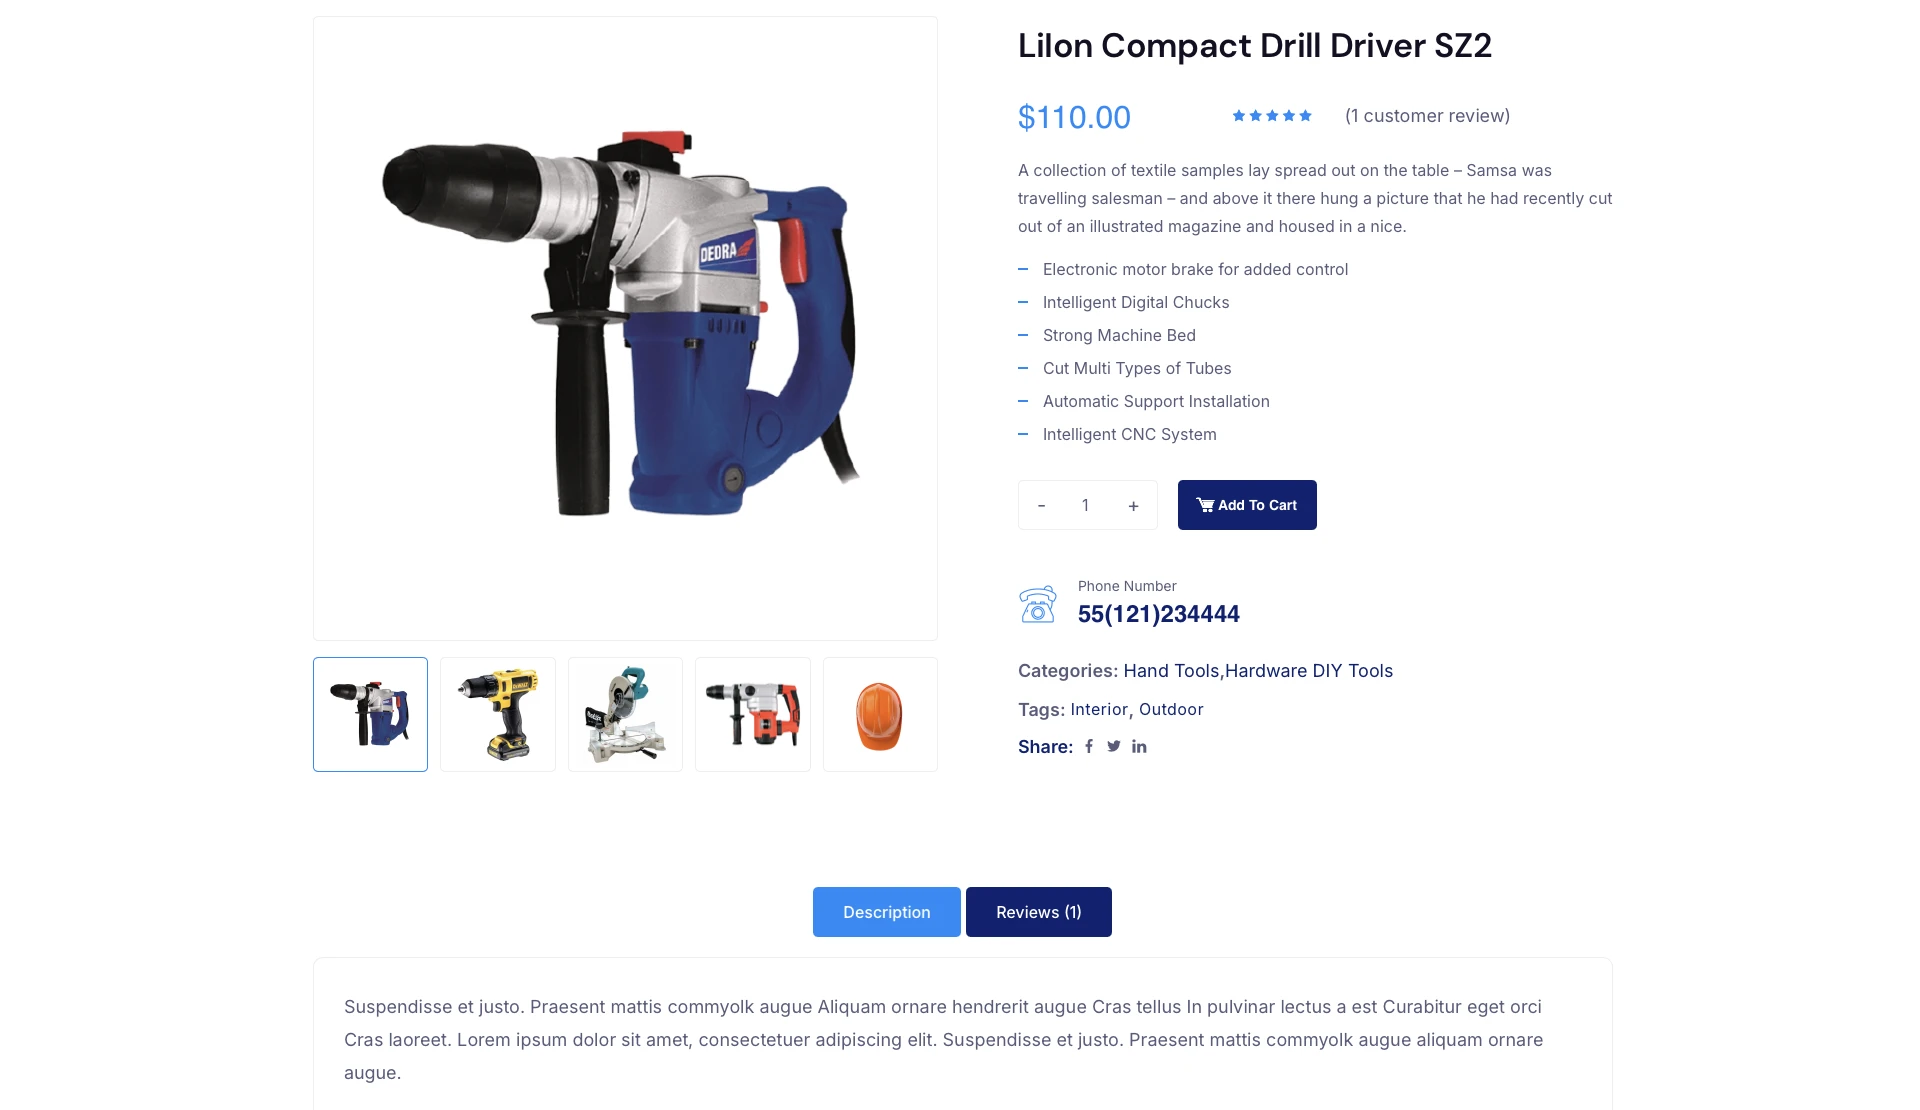Switch to the Description tab
Viewport: 1920px width, 1110px height.
coord(887,912)
